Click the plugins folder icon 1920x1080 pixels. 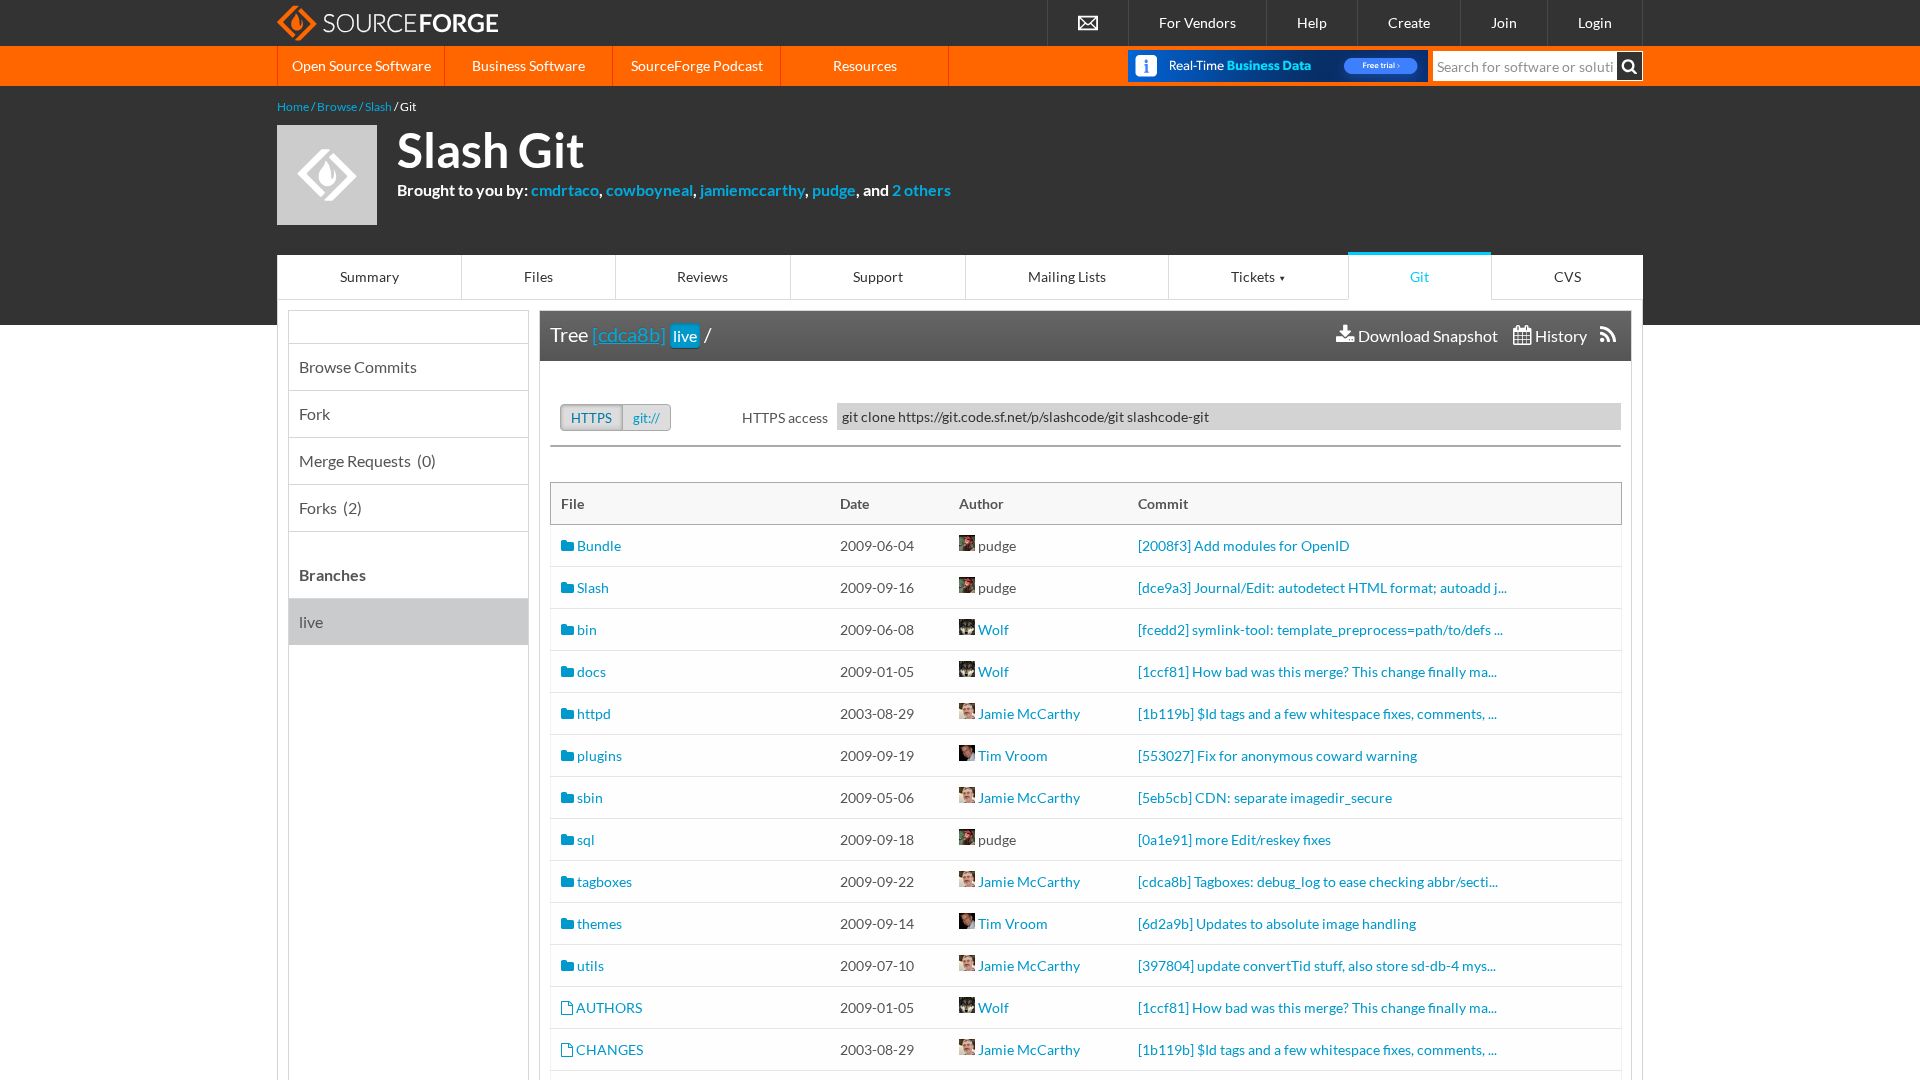pyautogui.click(x=567, y=756)
